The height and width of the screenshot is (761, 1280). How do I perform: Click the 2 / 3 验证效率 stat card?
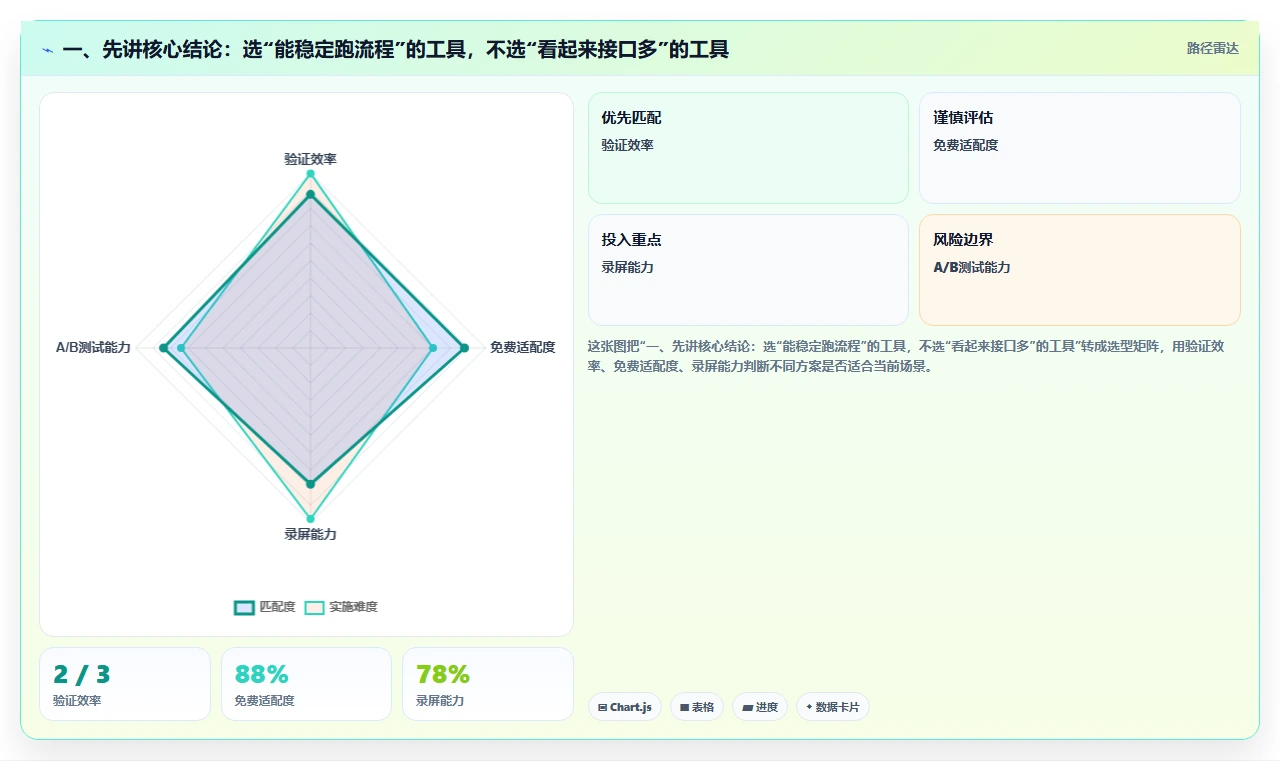(125, 684)
